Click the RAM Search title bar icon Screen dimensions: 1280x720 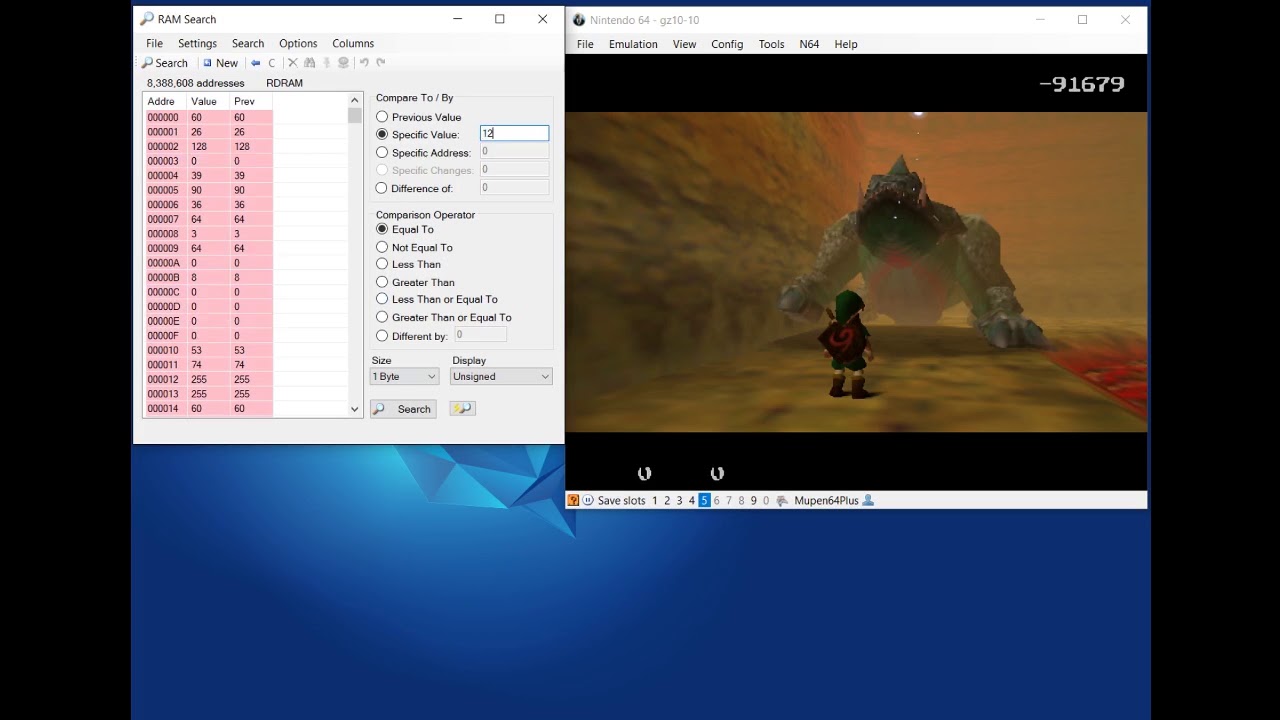point(147,19)
